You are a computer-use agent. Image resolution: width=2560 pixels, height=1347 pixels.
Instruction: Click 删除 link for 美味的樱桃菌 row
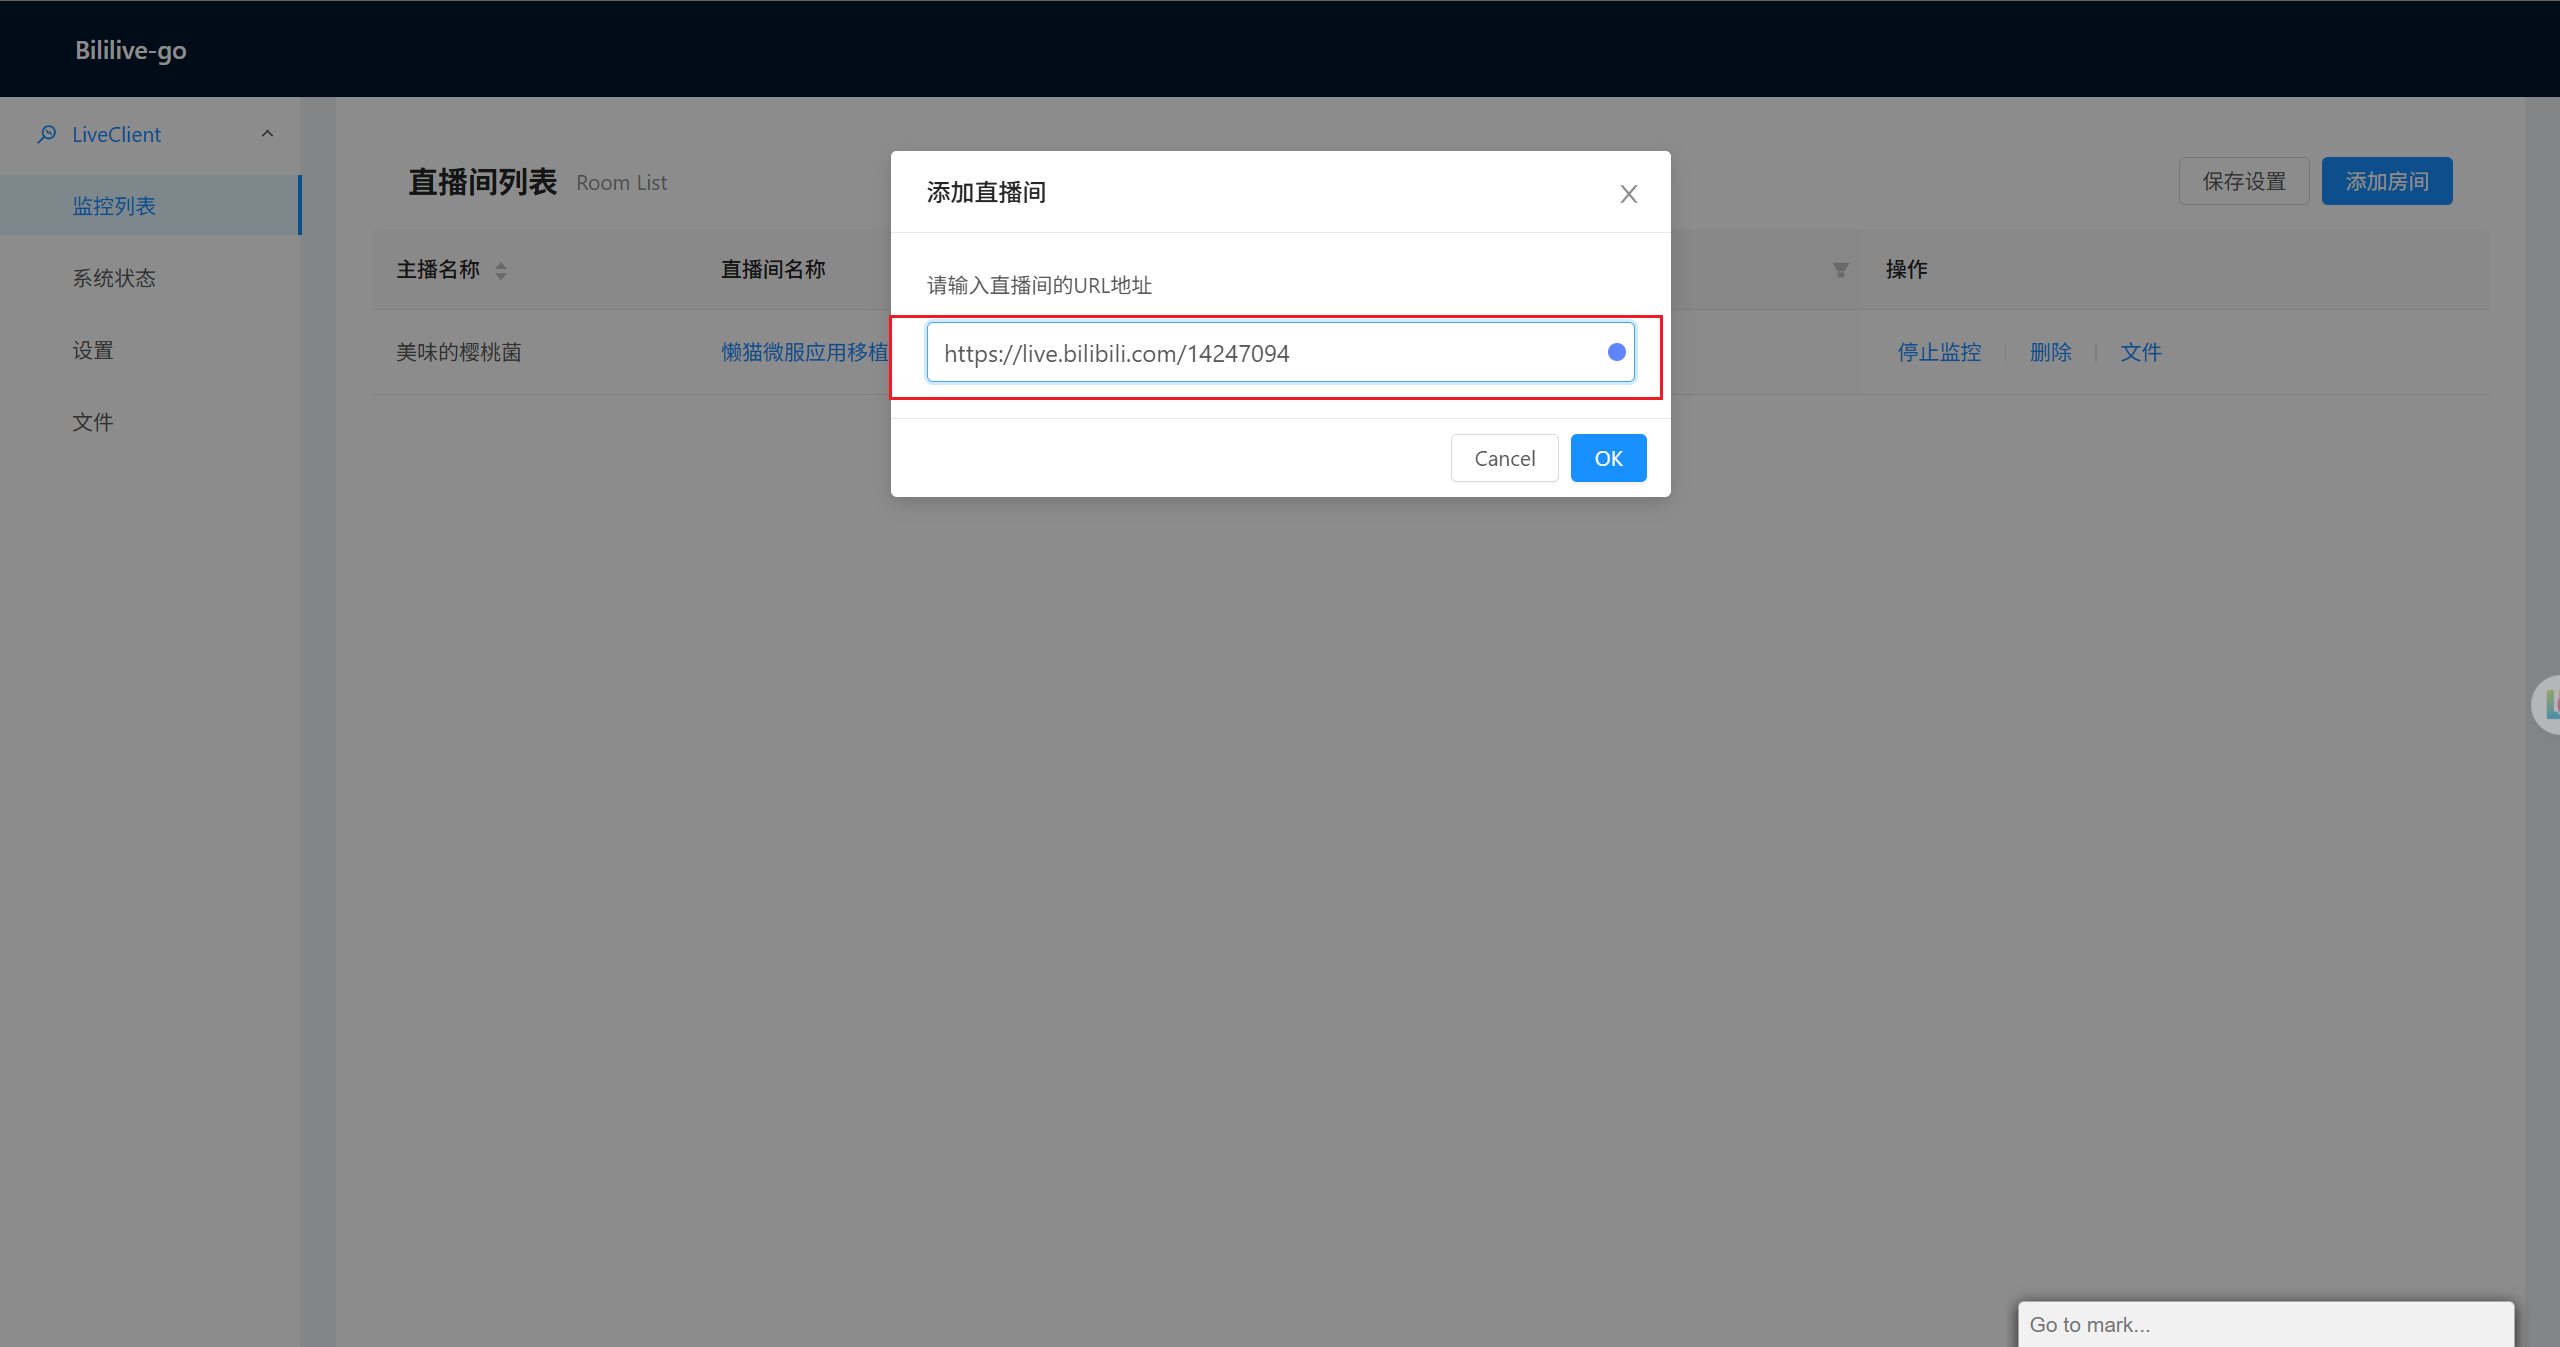pyautogui.click(x=2050, y=352)
